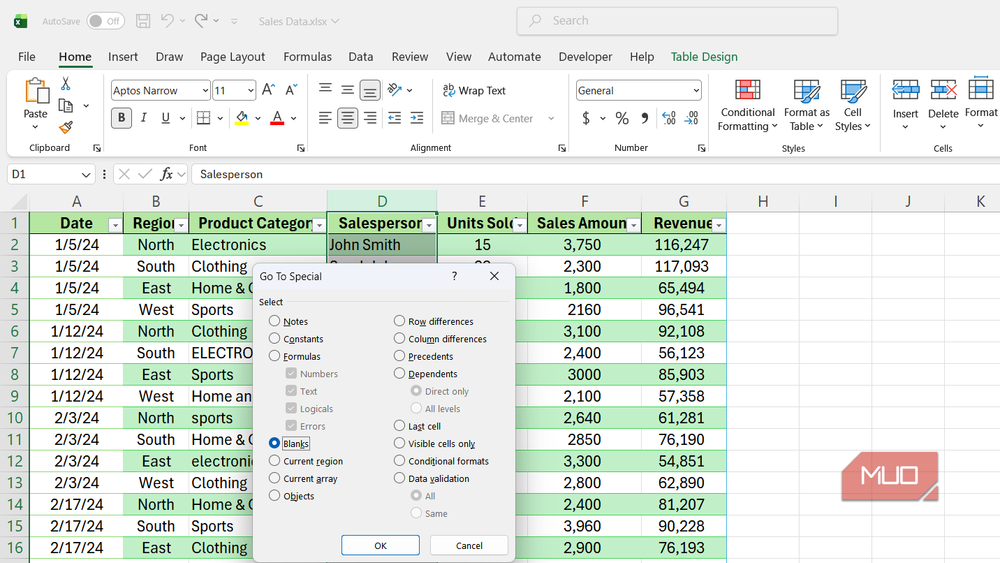Choose Row differences radio option

pyautogui.click(x=399, y=321)
